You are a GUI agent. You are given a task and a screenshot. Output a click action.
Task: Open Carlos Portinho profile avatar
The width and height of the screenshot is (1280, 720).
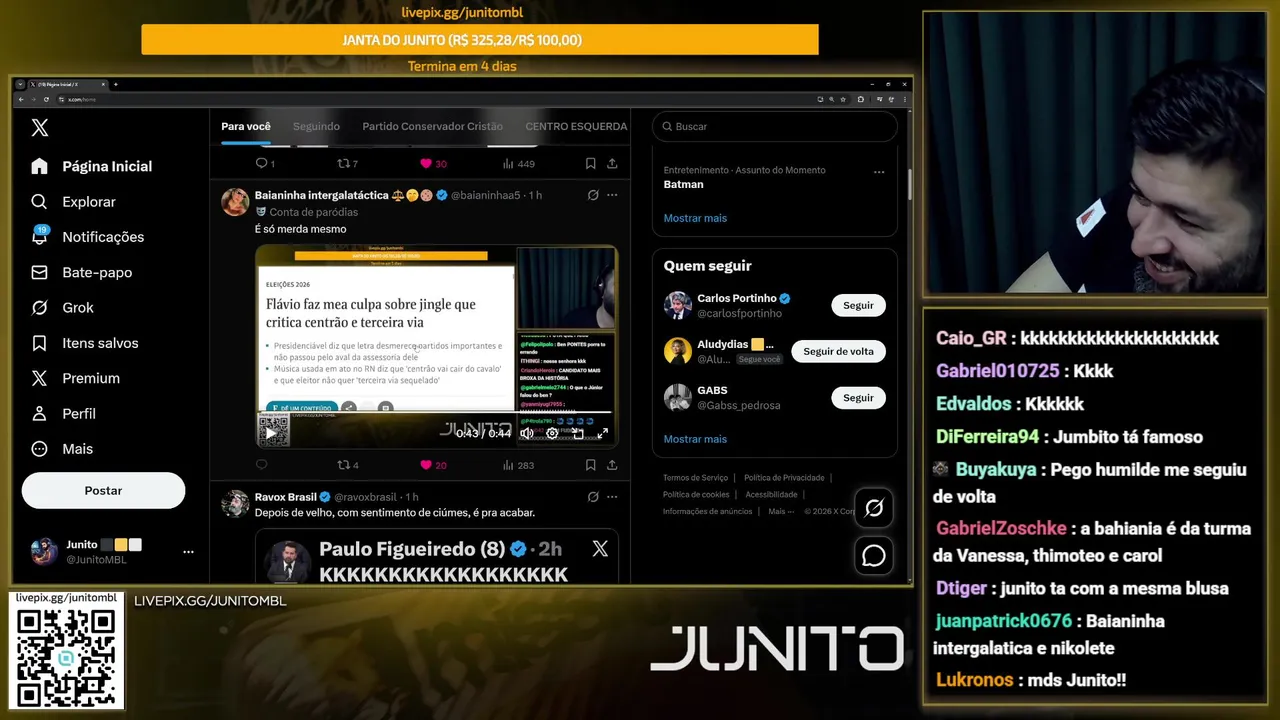click(678, 305)
